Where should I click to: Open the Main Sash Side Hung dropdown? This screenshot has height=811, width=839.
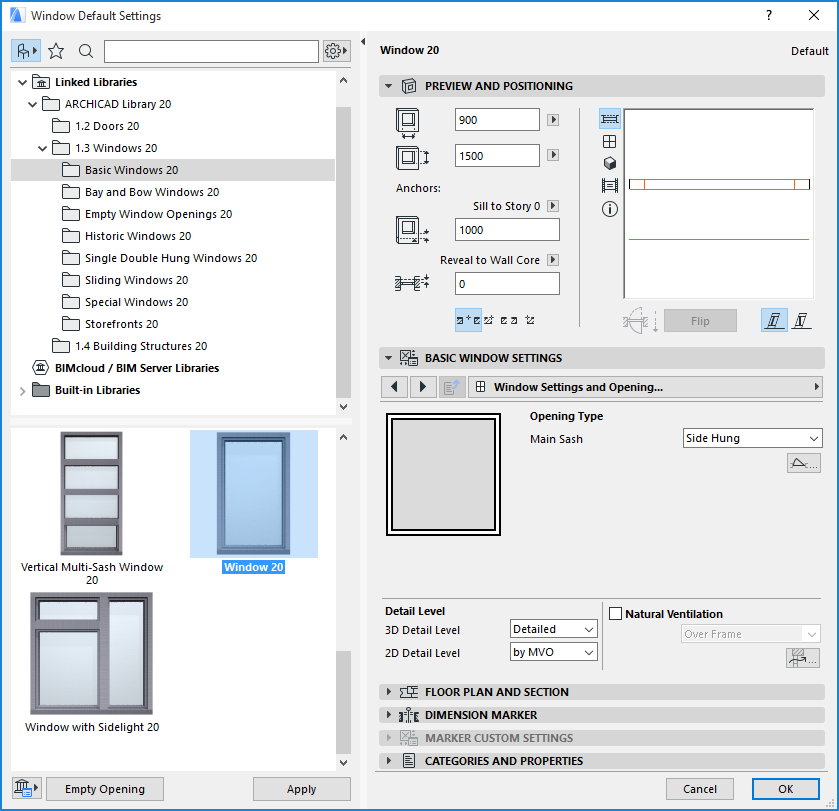pos(752,438)
